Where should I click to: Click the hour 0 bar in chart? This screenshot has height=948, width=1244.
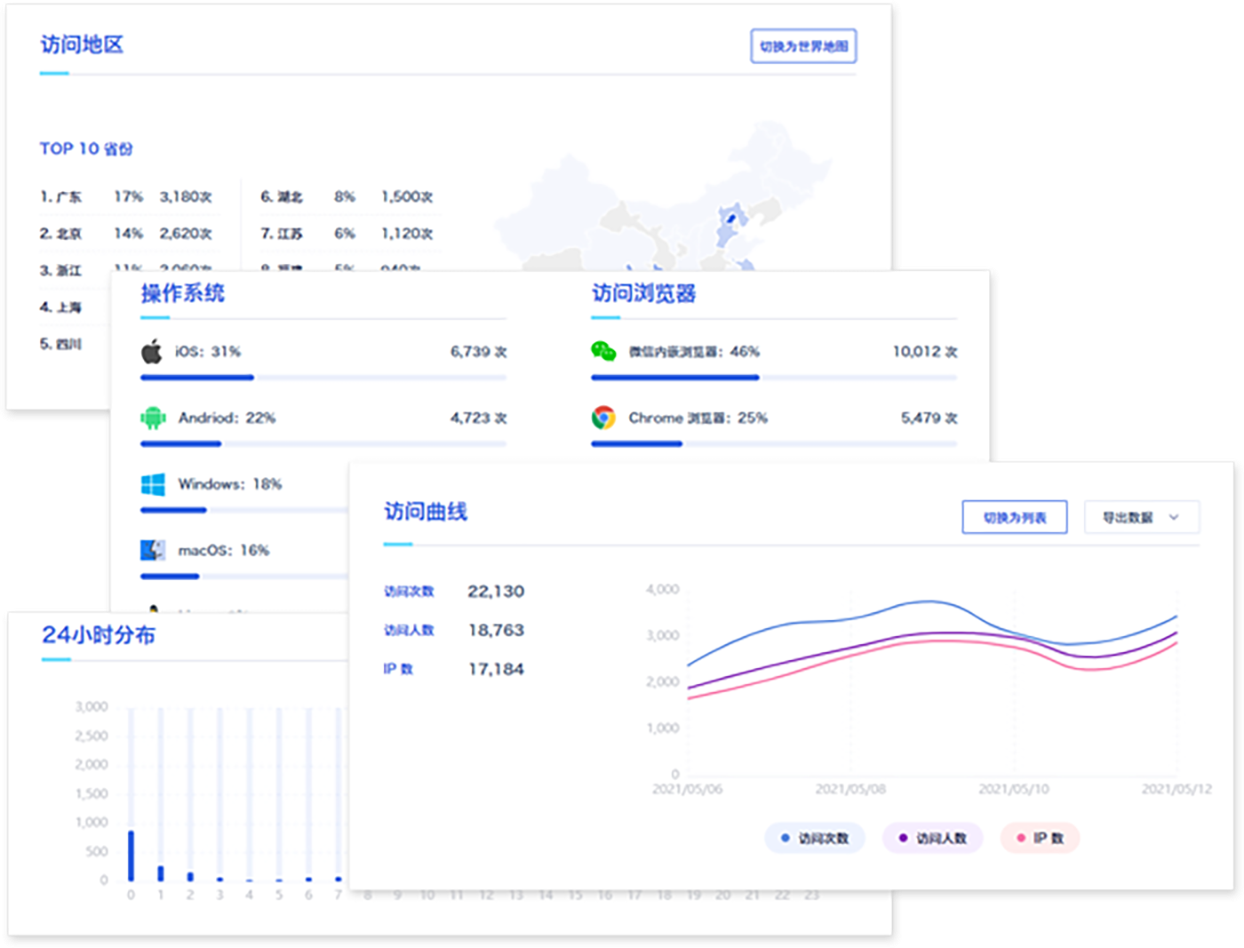(x=131, y=856)
